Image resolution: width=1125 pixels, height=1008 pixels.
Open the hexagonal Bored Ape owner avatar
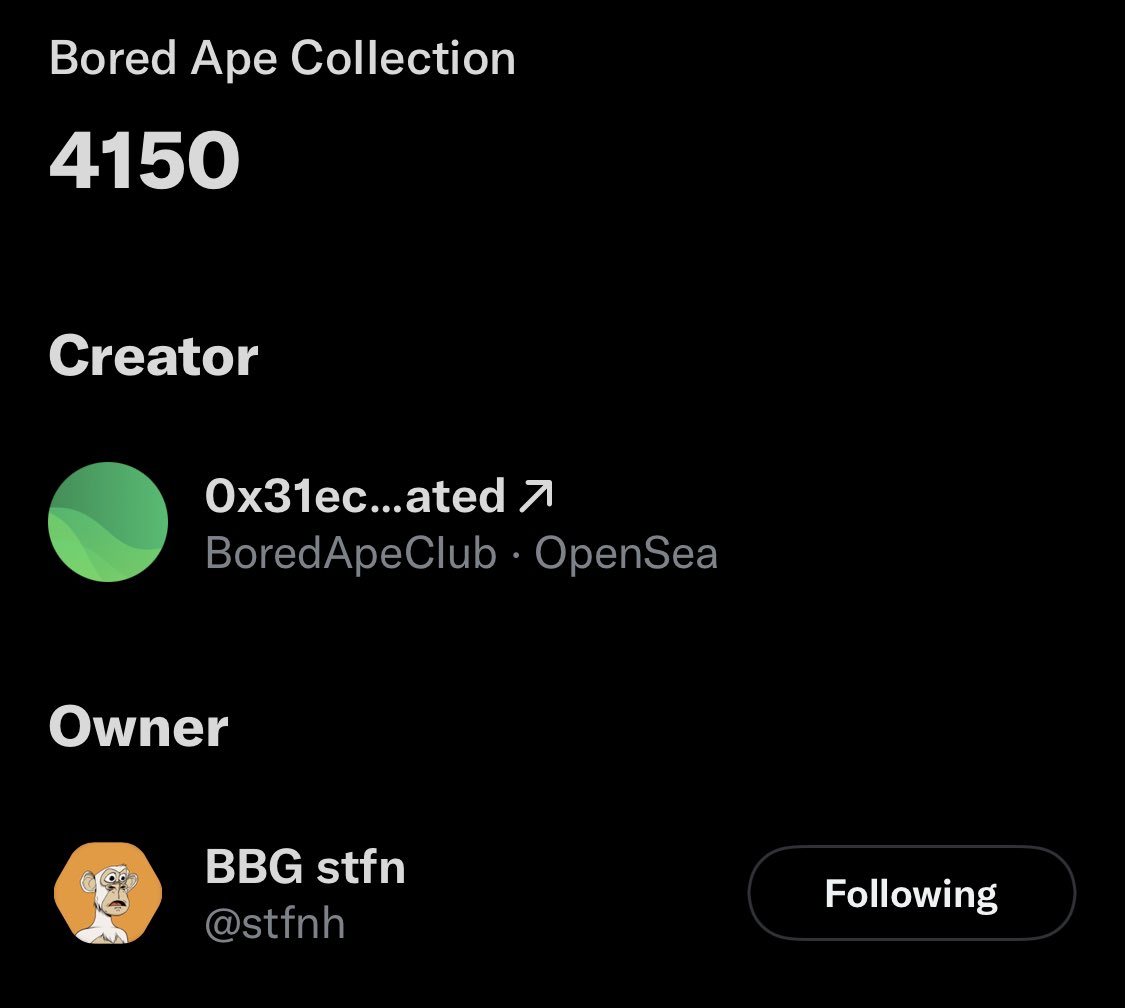[108, 892]
